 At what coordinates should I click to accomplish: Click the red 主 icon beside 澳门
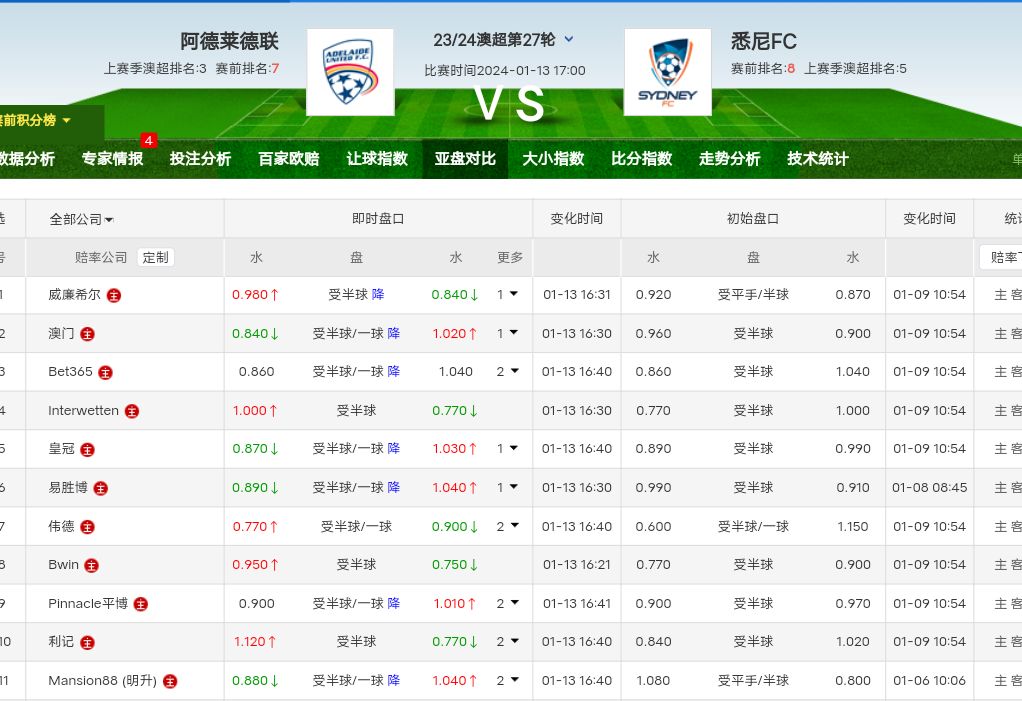click(x=88, y=334)
